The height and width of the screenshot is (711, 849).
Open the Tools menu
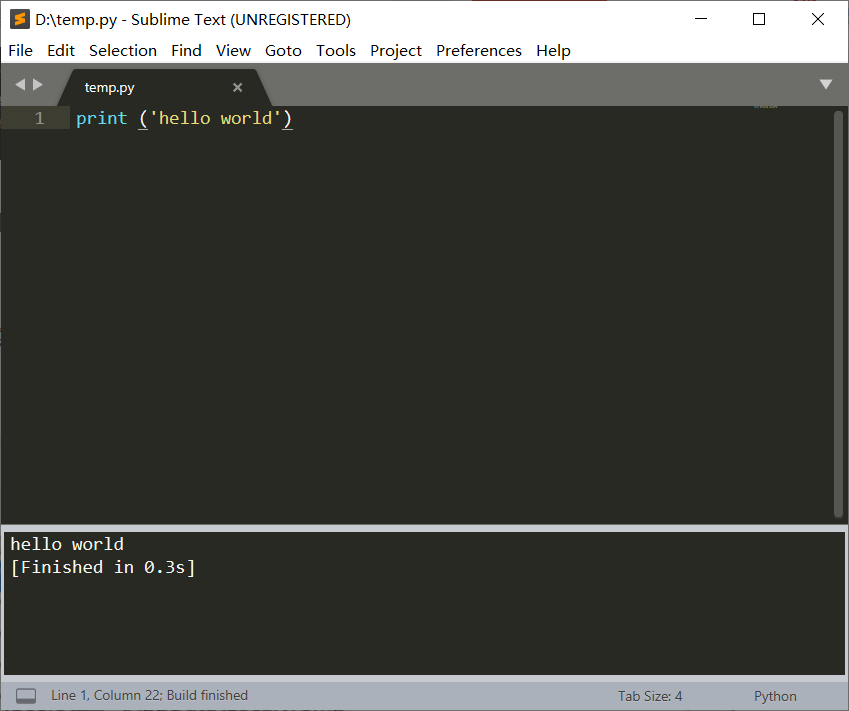click(x=336, y=50)
